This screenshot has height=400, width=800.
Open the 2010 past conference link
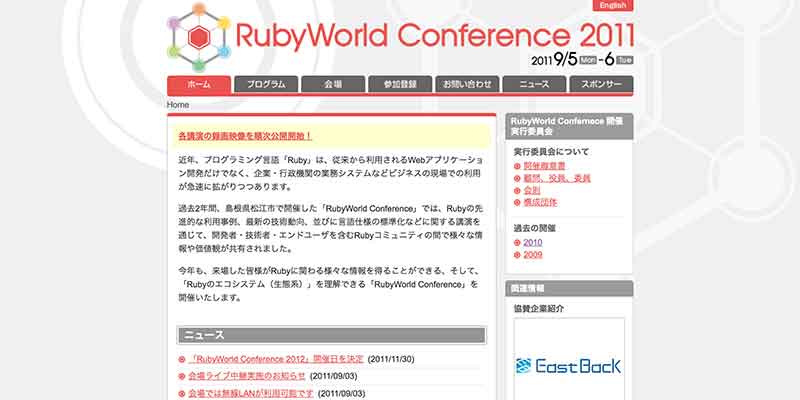533,242
